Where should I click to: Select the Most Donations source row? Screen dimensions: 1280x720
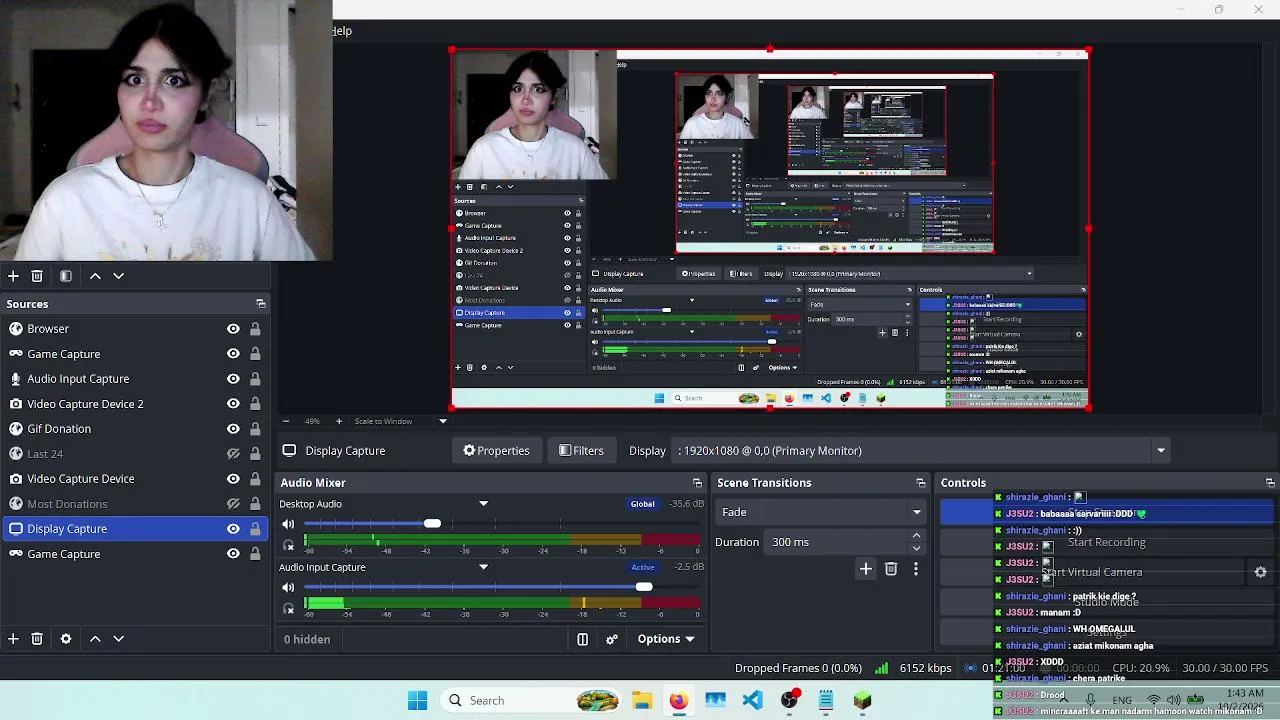(x=135, y=504)
